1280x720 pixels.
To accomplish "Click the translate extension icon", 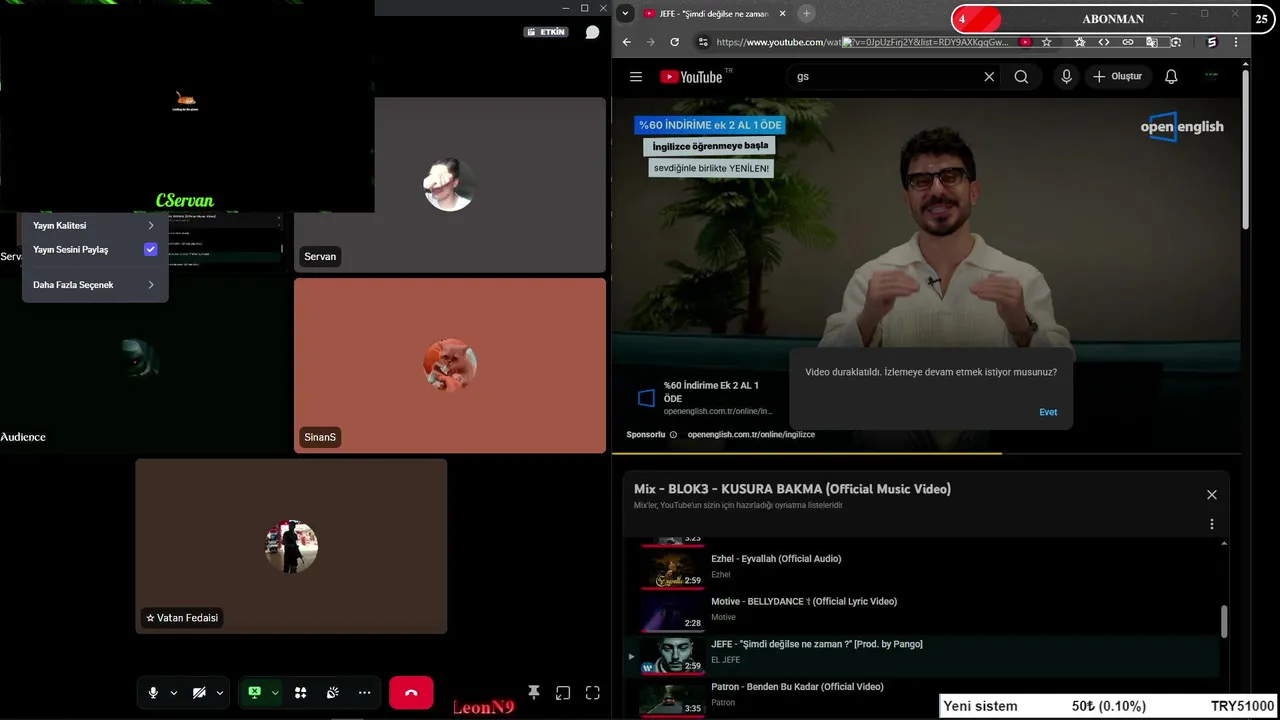I will [x=1152, y=42].
